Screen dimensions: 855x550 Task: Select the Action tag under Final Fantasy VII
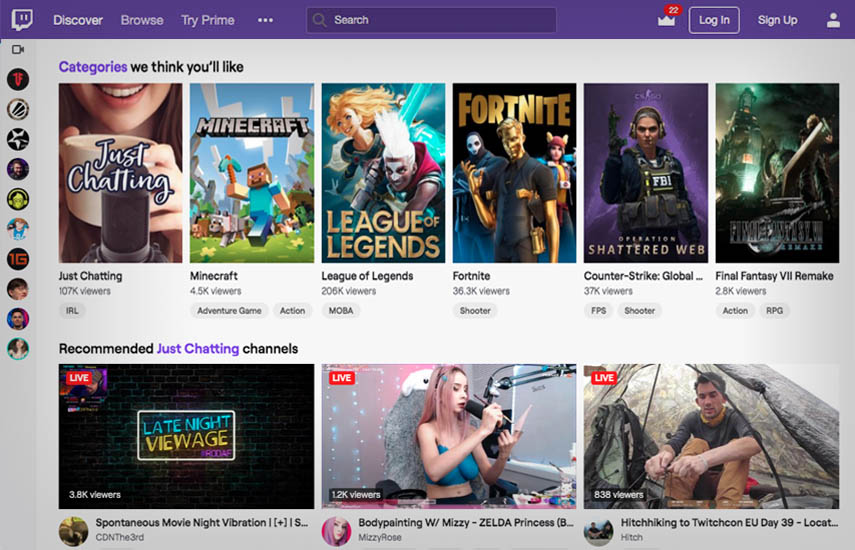click(735, 311)
